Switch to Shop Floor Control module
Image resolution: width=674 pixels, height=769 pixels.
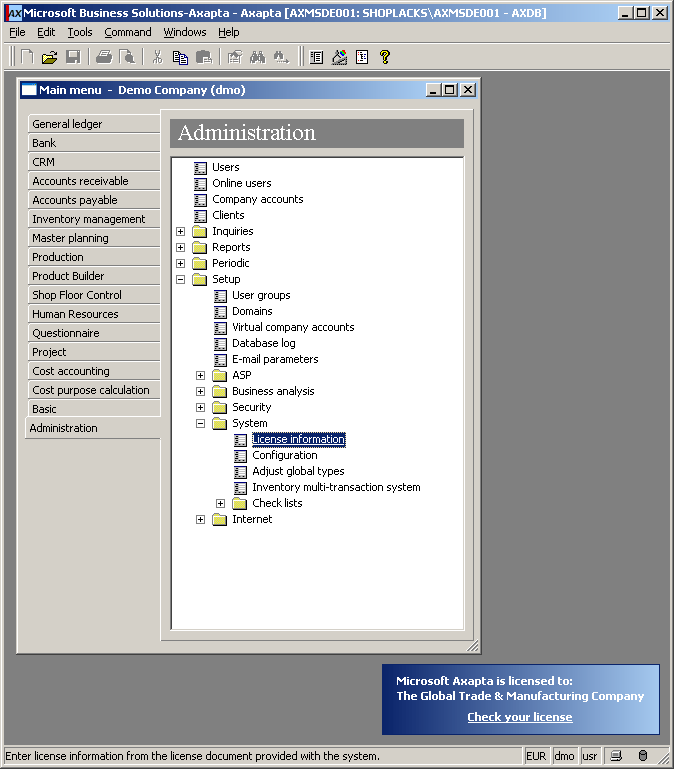(94, 295)
